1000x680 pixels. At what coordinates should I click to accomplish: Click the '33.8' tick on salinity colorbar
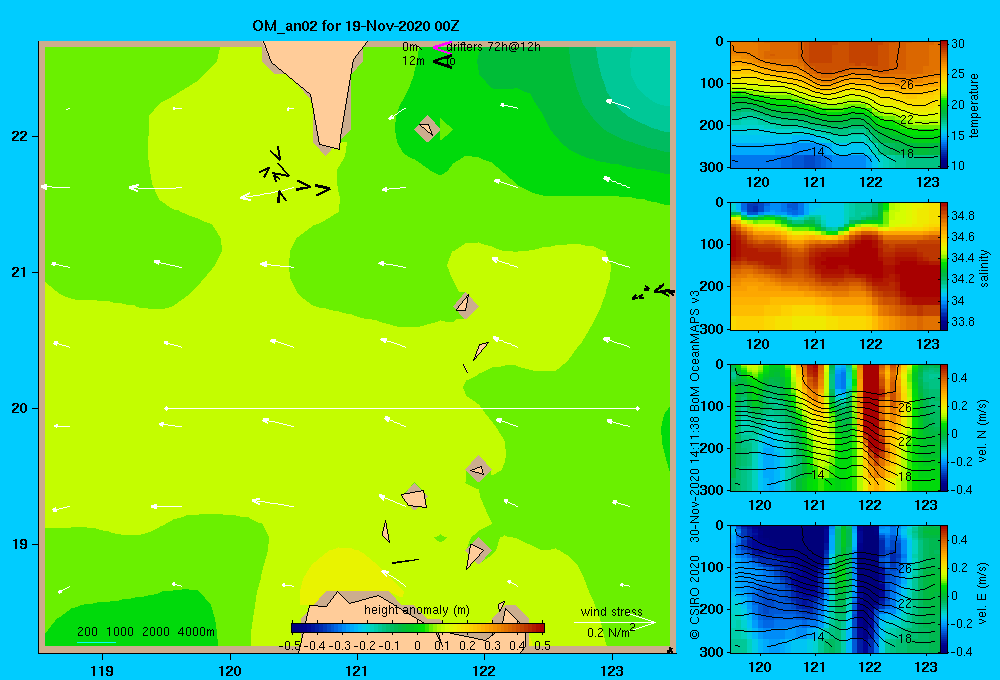point(962,322)
